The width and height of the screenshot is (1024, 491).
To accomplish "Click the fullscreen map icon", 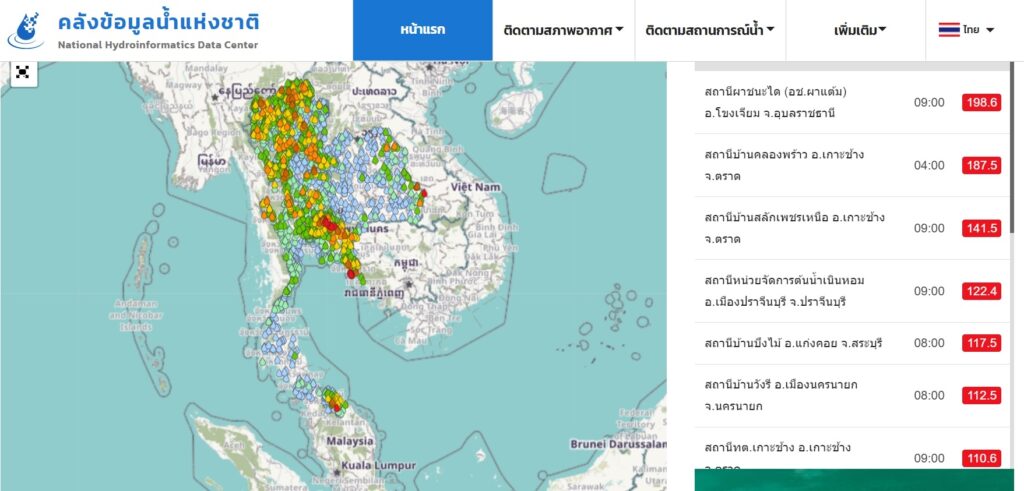I will click(x=23, y=73).
